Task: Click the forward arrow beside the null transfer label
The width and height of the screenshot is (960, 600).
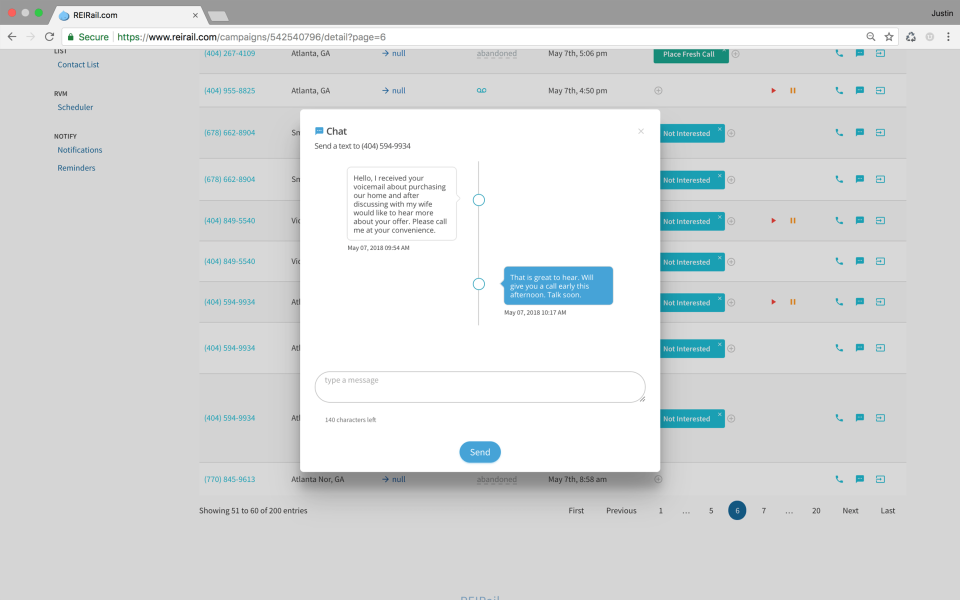Action: pyautogui.click(x=383, y=53)
